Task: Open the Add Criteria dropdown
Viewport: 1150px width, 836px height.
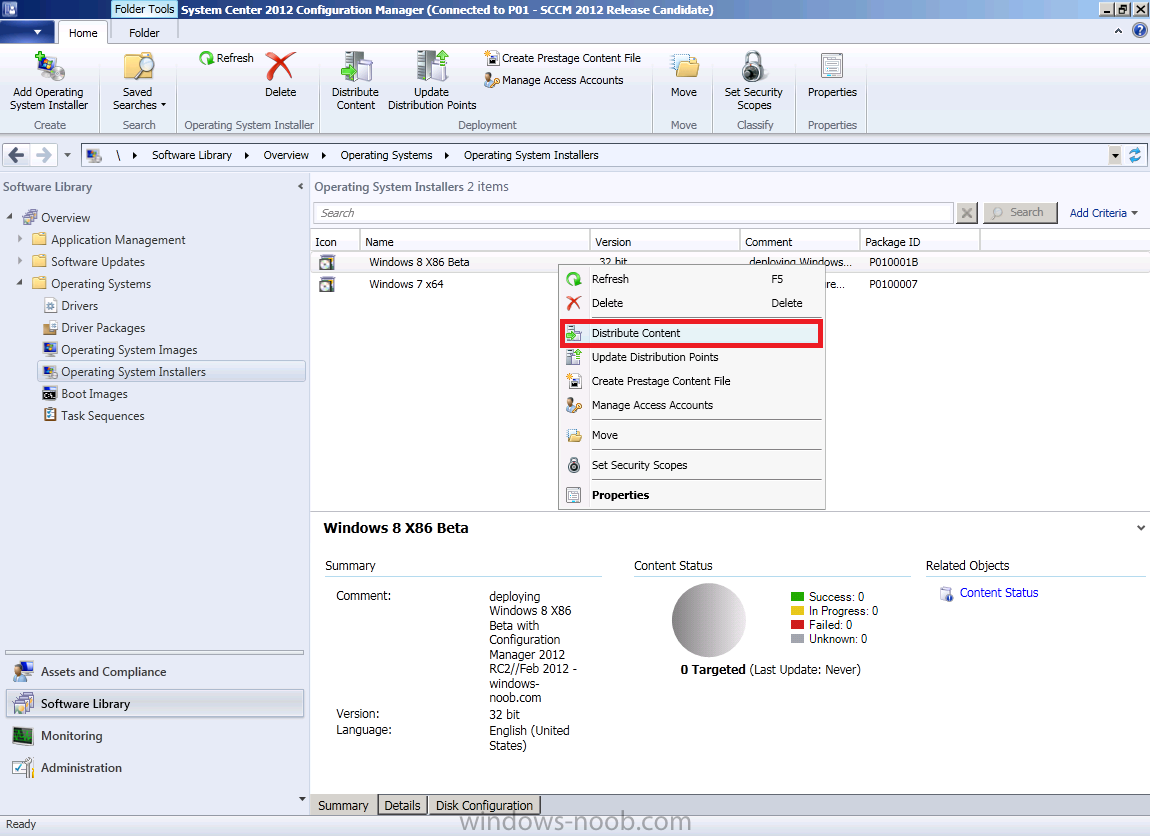Action: pos(1103,213)
